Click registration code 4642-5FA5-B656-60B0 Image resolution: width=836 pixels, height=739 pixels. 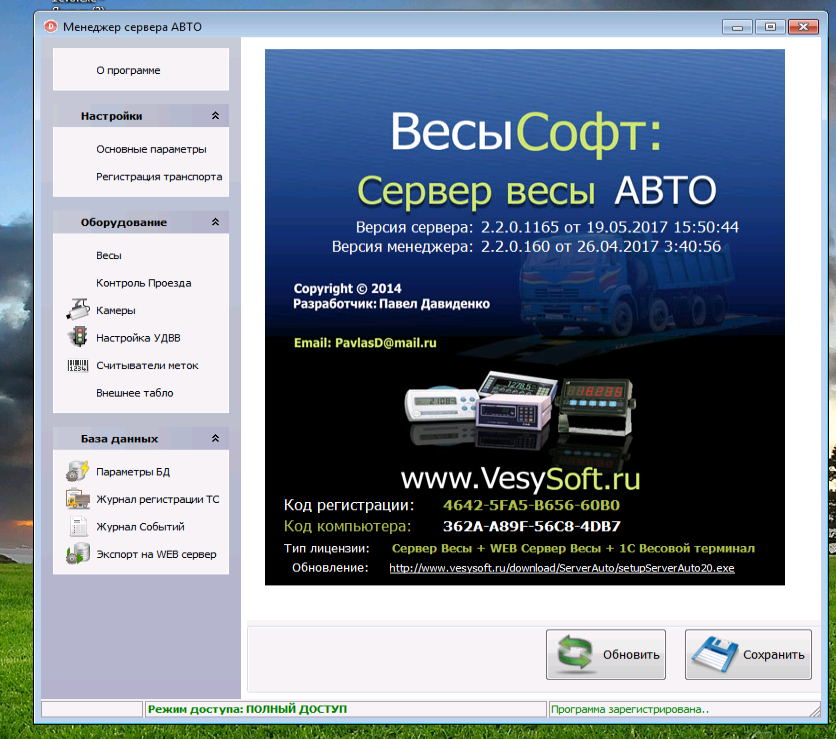(532, 505)
